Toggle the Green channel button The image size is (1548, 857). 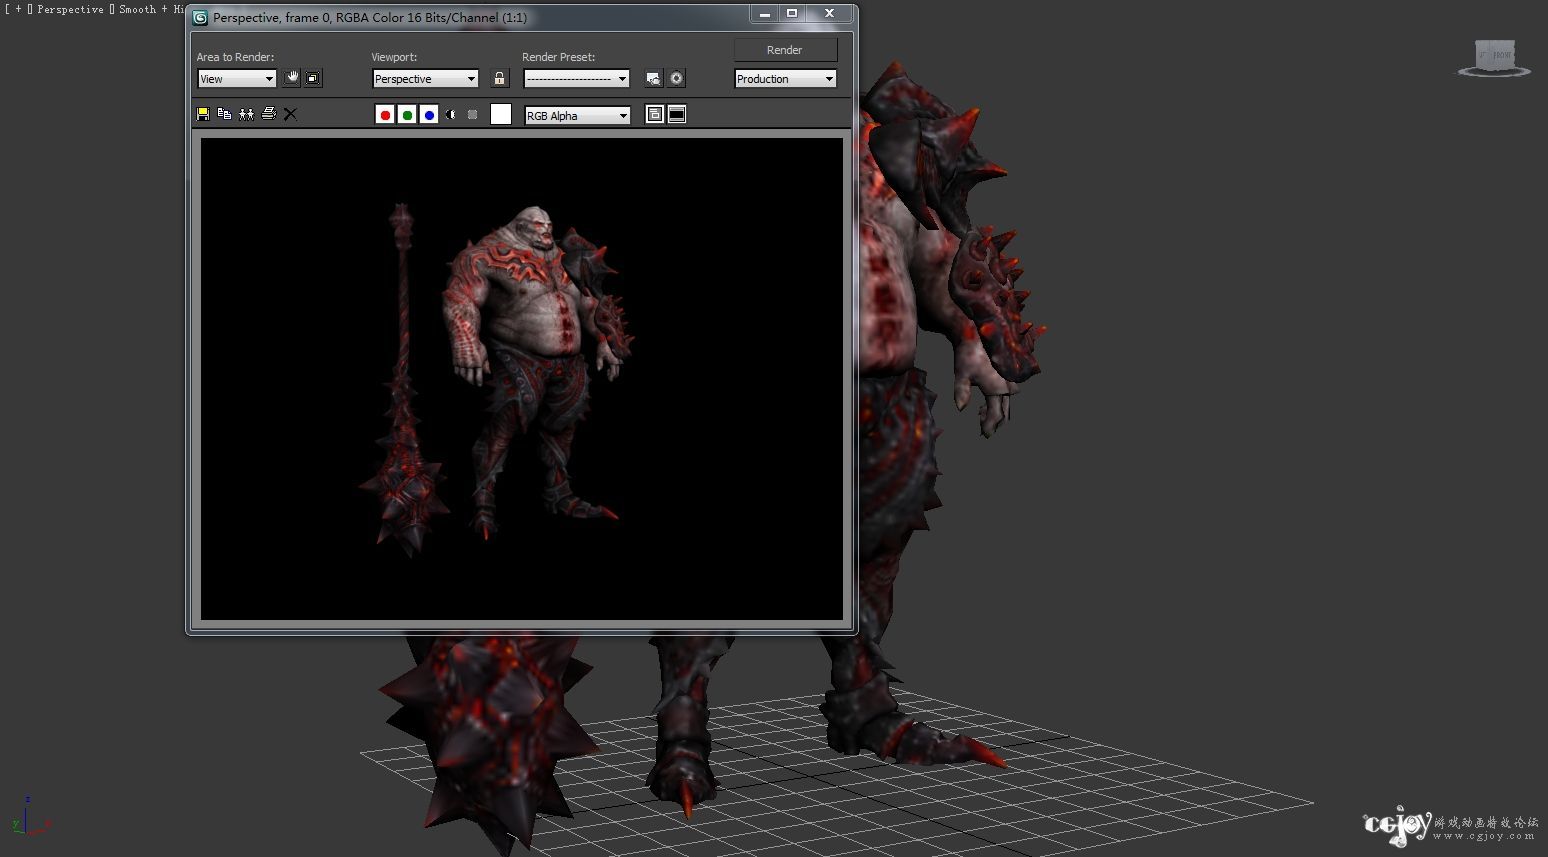click(407, 115)
